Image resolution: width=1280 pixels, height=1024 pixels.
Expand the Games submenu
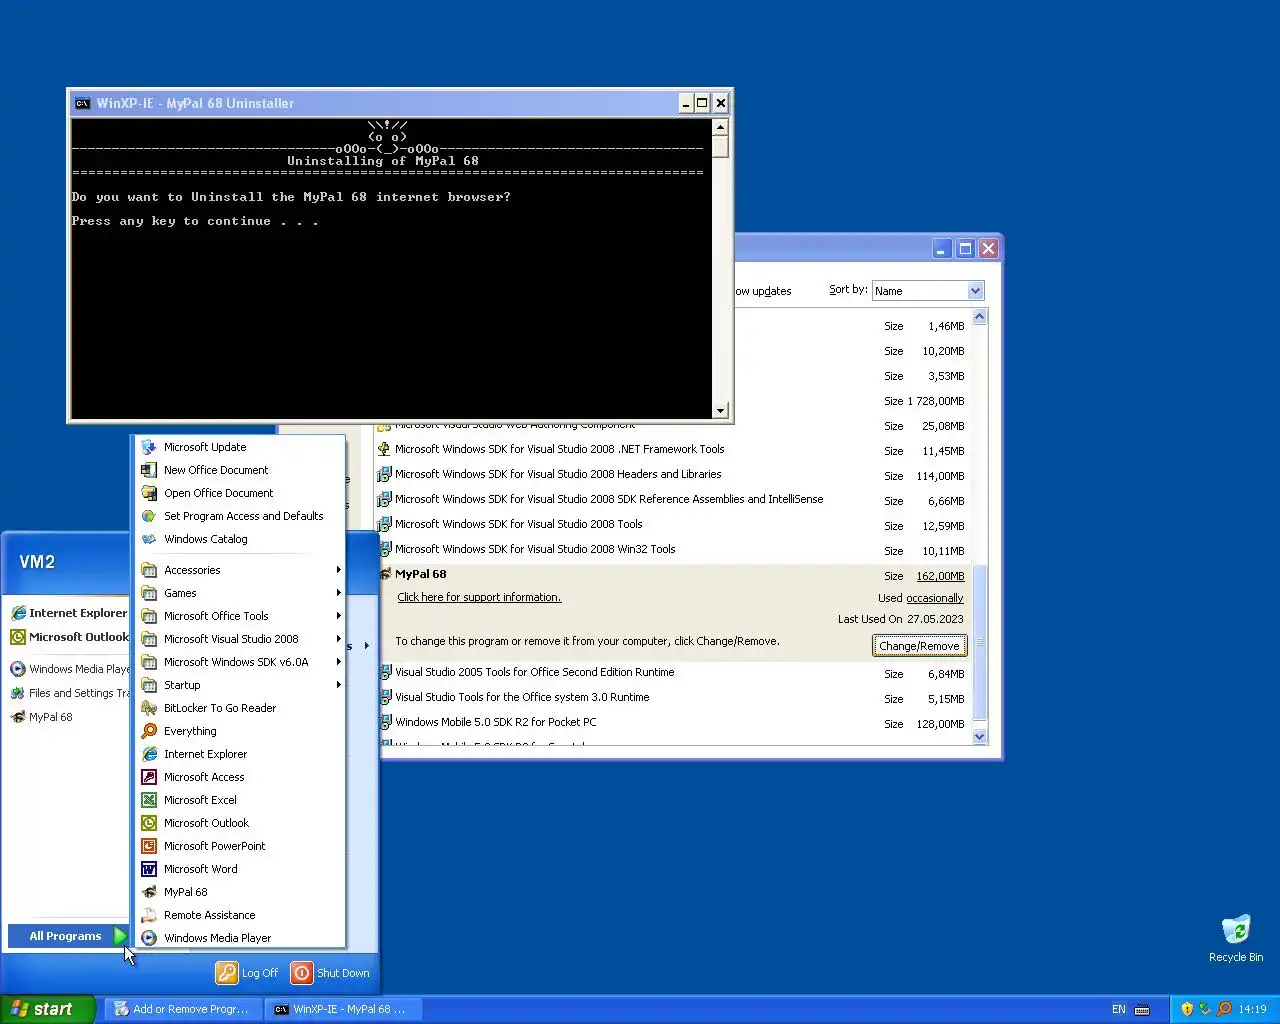click(x=240, y=593)
